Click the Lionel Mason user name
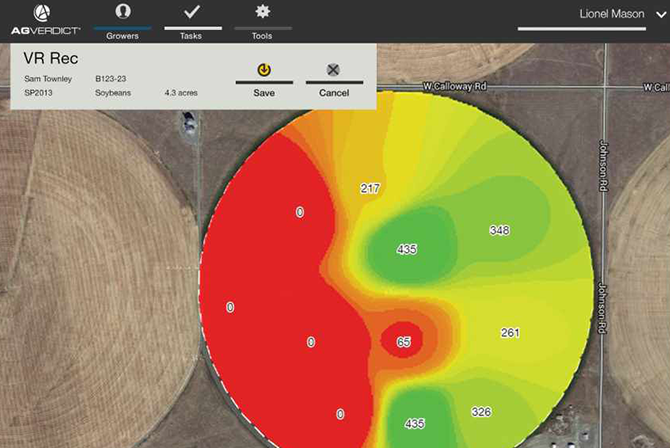 [611, 14]
